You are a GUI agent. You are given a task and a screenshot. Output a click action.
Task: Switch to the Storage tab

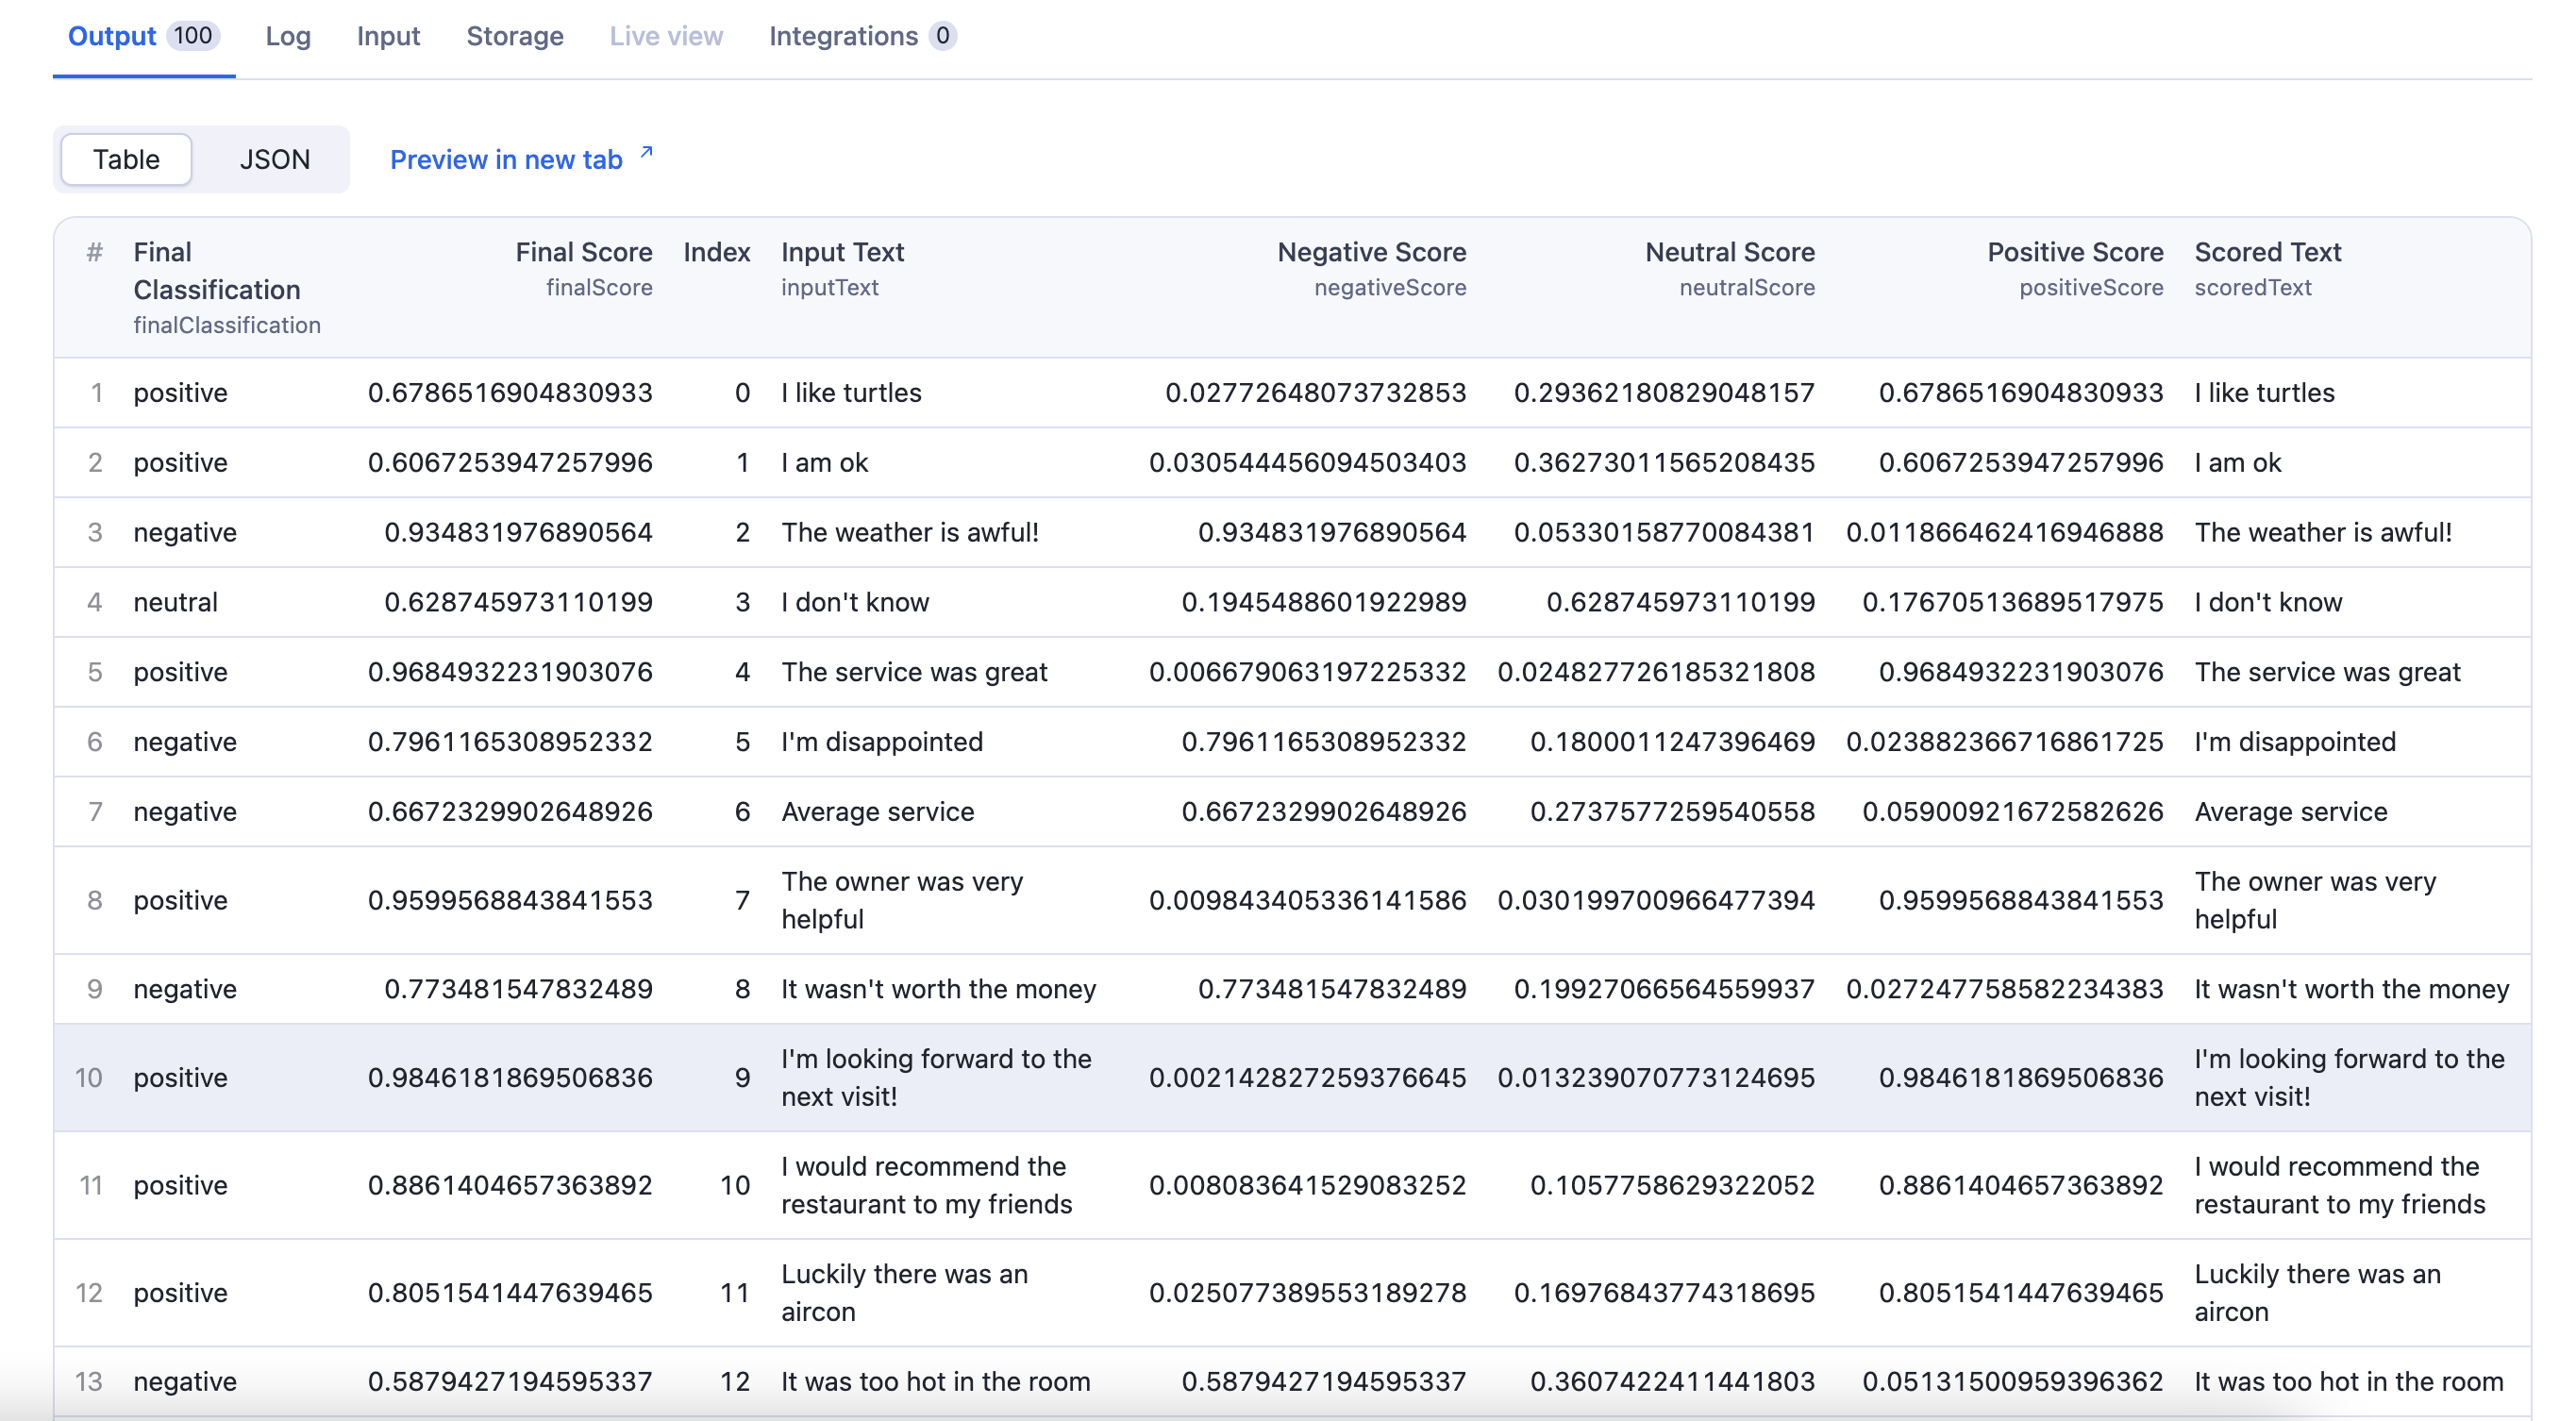[515, 36]
